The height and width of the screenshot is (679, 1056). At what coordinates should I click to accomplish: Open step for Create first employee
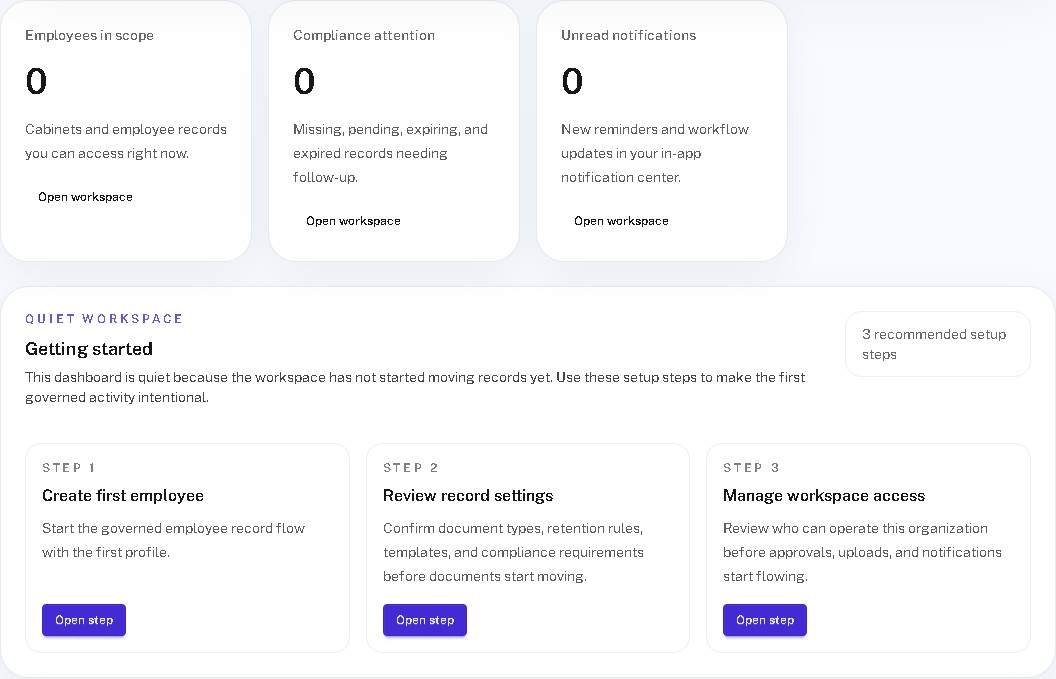[x=83, y=620]
